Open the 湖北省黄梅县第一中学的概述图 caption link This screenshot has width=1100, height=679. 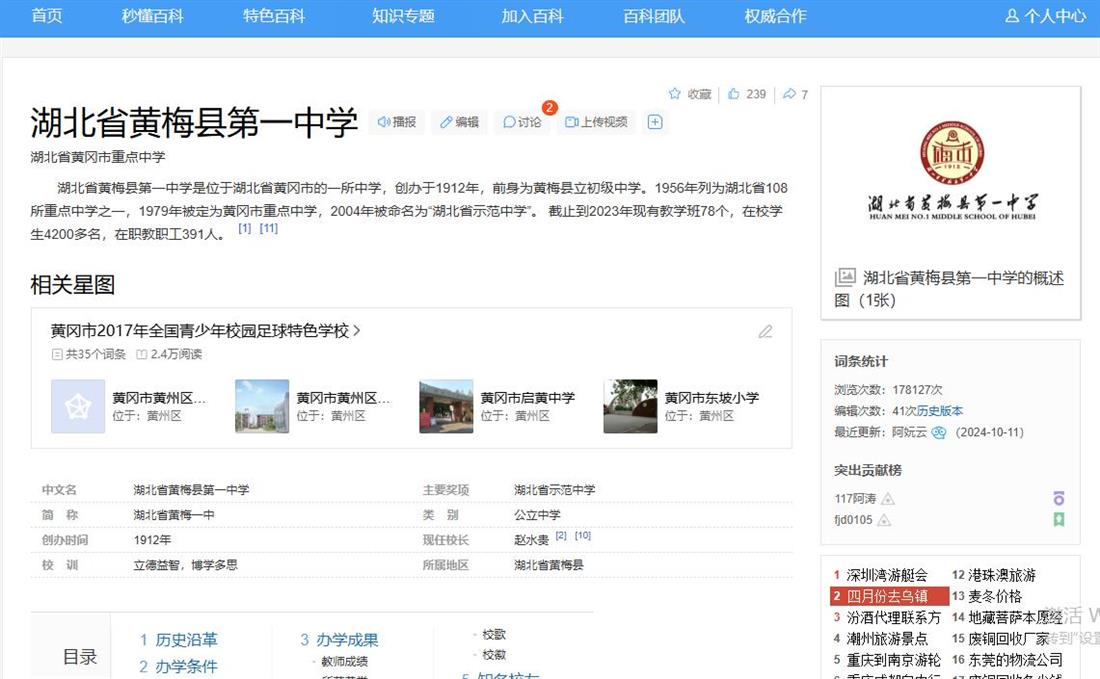pos(949,289)
